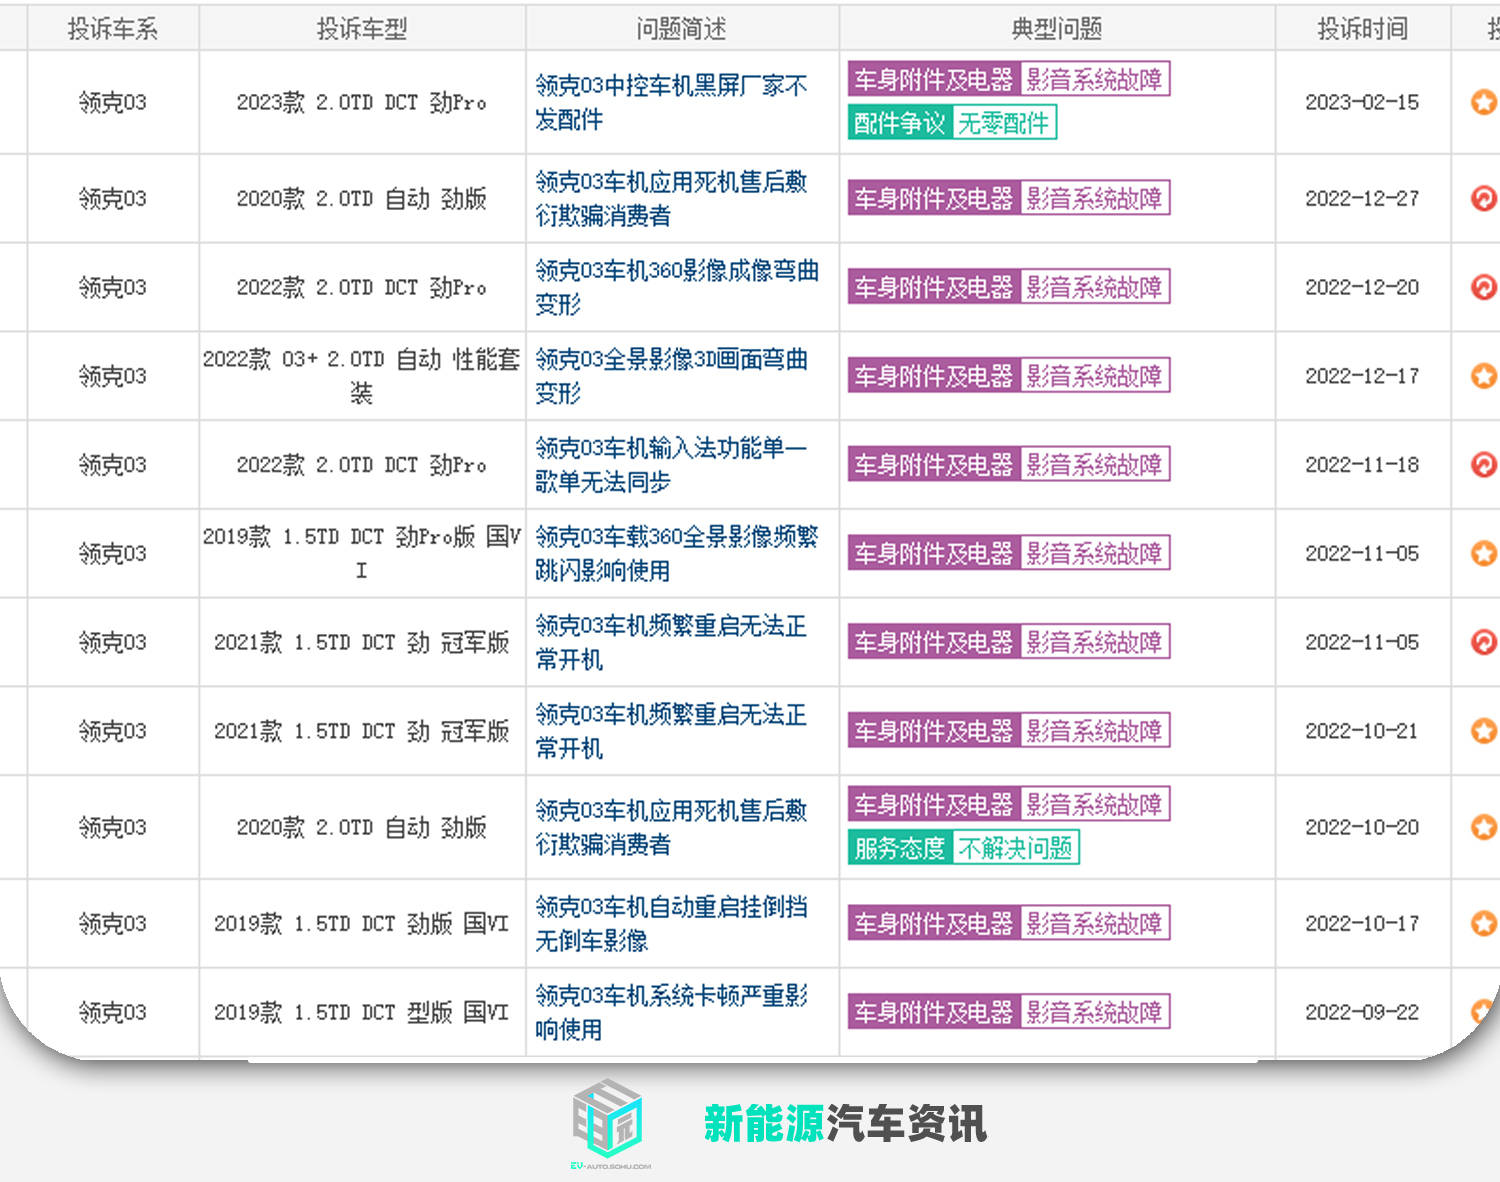Open the 2022-10-21 complaint 领克03车机频繁重启无法正常开机
Viewport: 1500px width, 1182px height.
tap(671, 731)
